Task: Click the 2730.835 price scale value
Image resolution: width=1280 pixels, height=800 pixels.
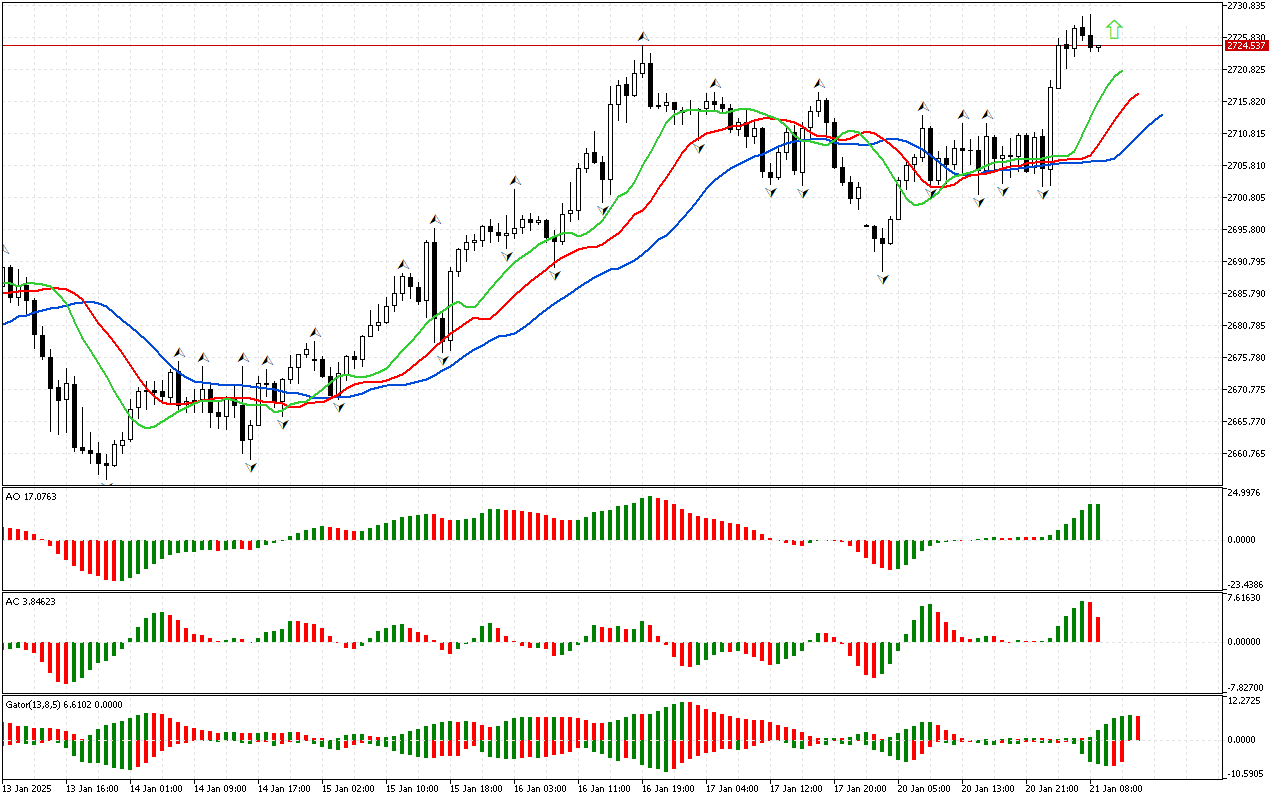Action: [1247, 6]
